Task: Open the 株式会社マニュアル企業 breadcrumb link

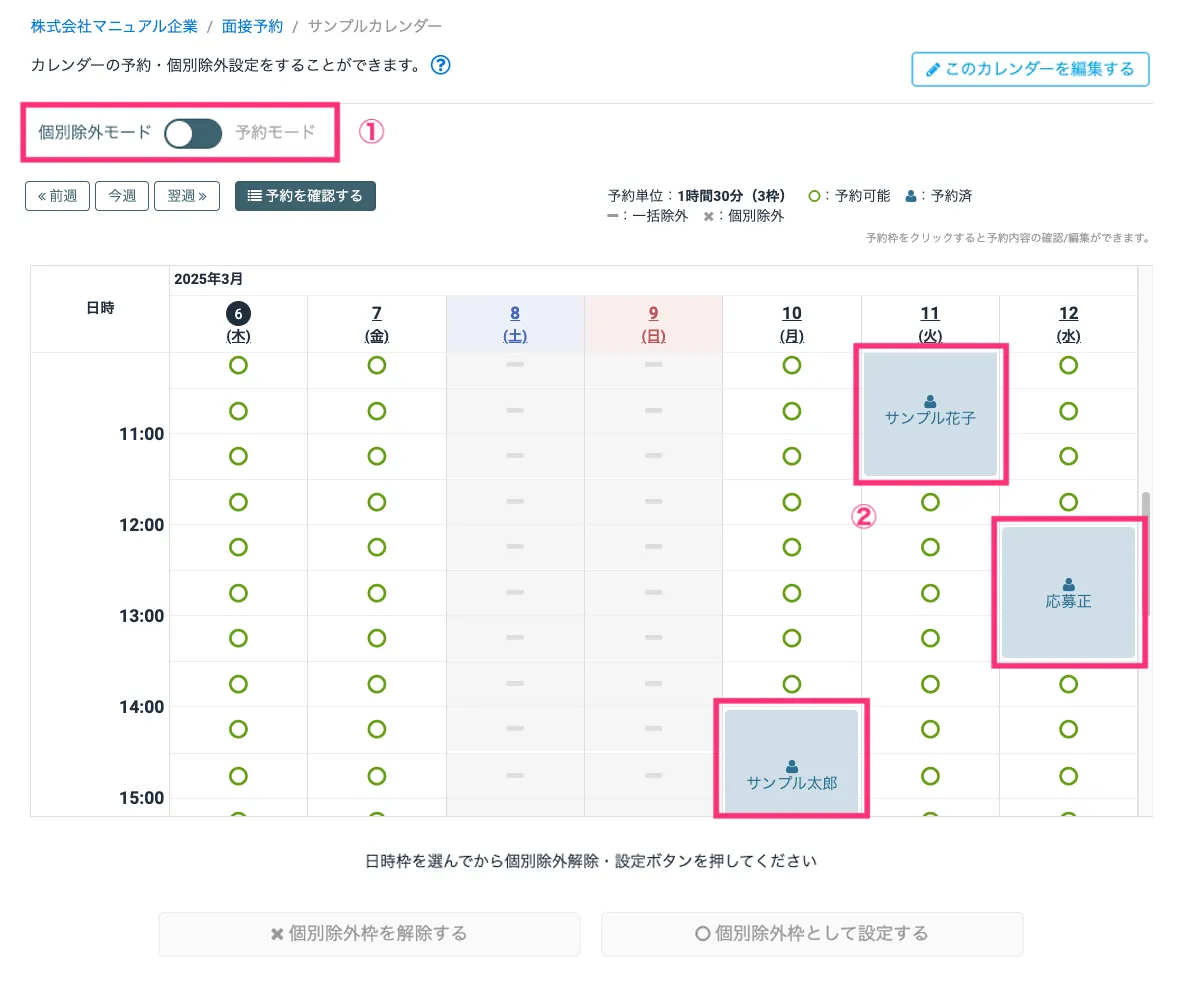Action: [113, 25]
